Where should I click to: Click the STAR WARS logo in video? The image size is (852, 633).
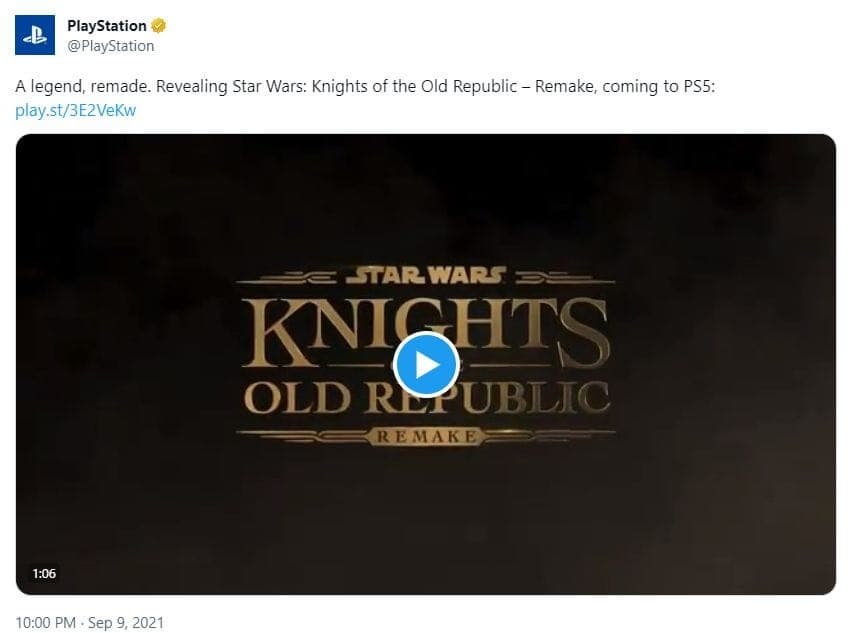(x=427, y=275)
